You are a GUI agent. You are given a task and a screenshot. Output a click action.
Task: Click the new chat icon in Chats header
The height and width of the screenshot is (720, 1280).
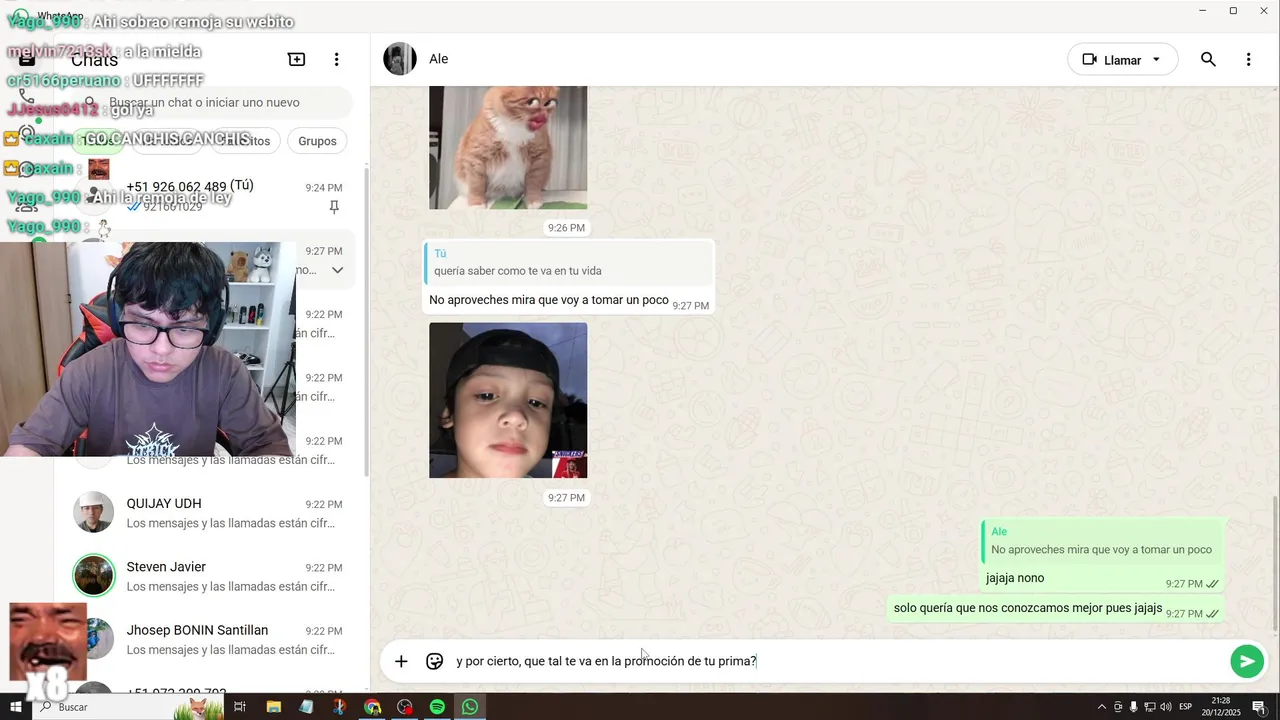pyautogui.click(x=296, y=59)
